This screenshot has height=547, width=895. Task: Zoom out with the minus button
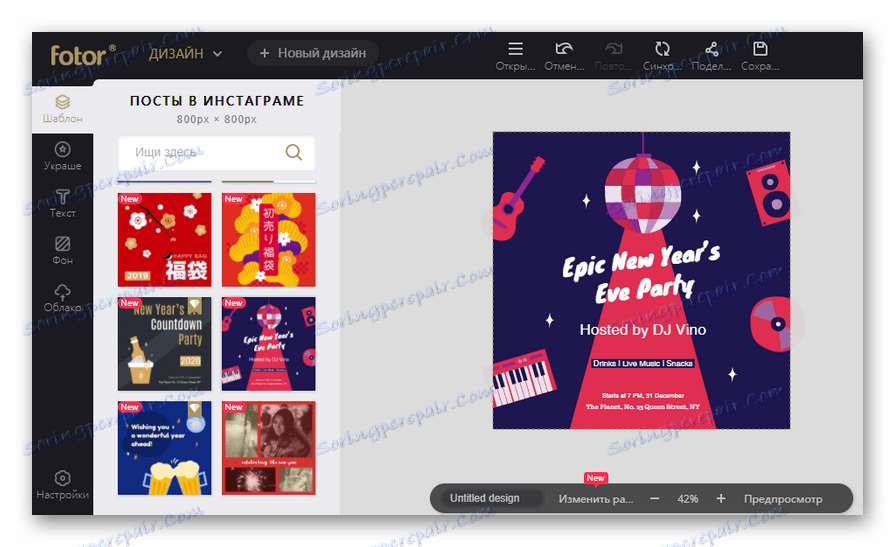coord(655,498)
